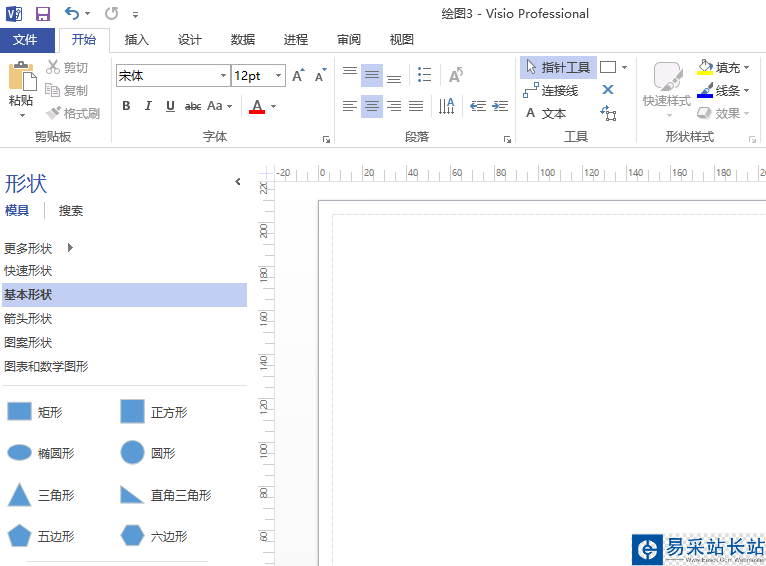Select the 六边形 hexagon shape
This screenshot has height=566, width=766.
(x=154, y=536)
